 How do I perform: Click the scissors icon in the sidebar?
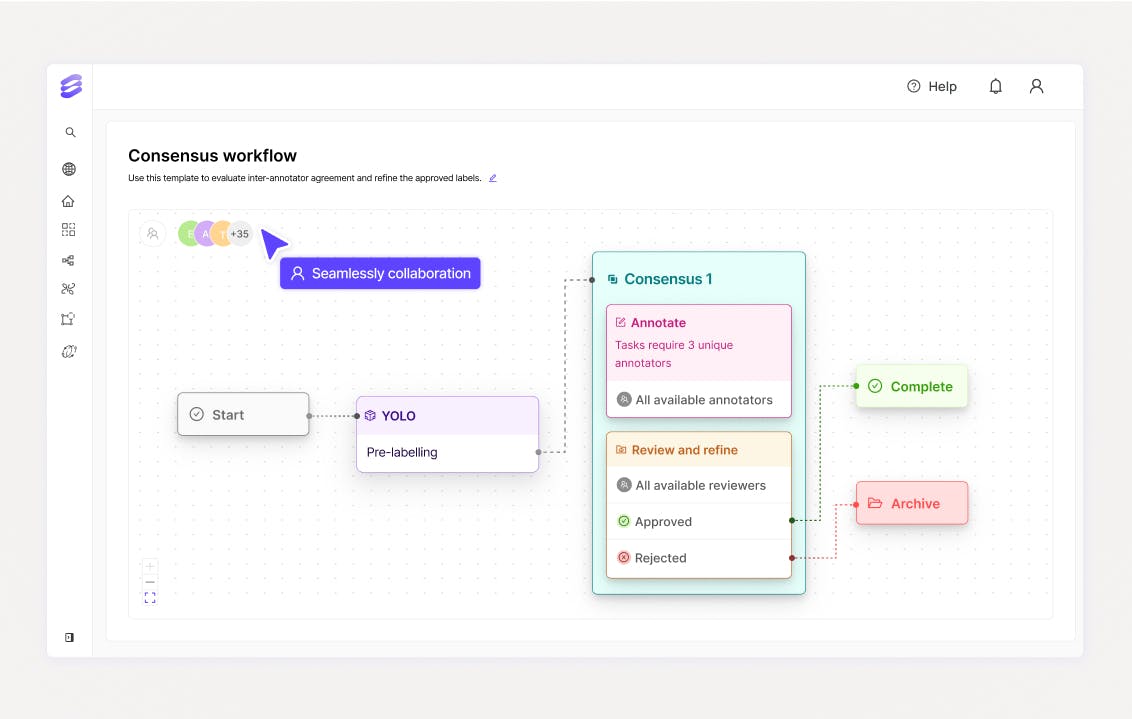pos(68,288)
